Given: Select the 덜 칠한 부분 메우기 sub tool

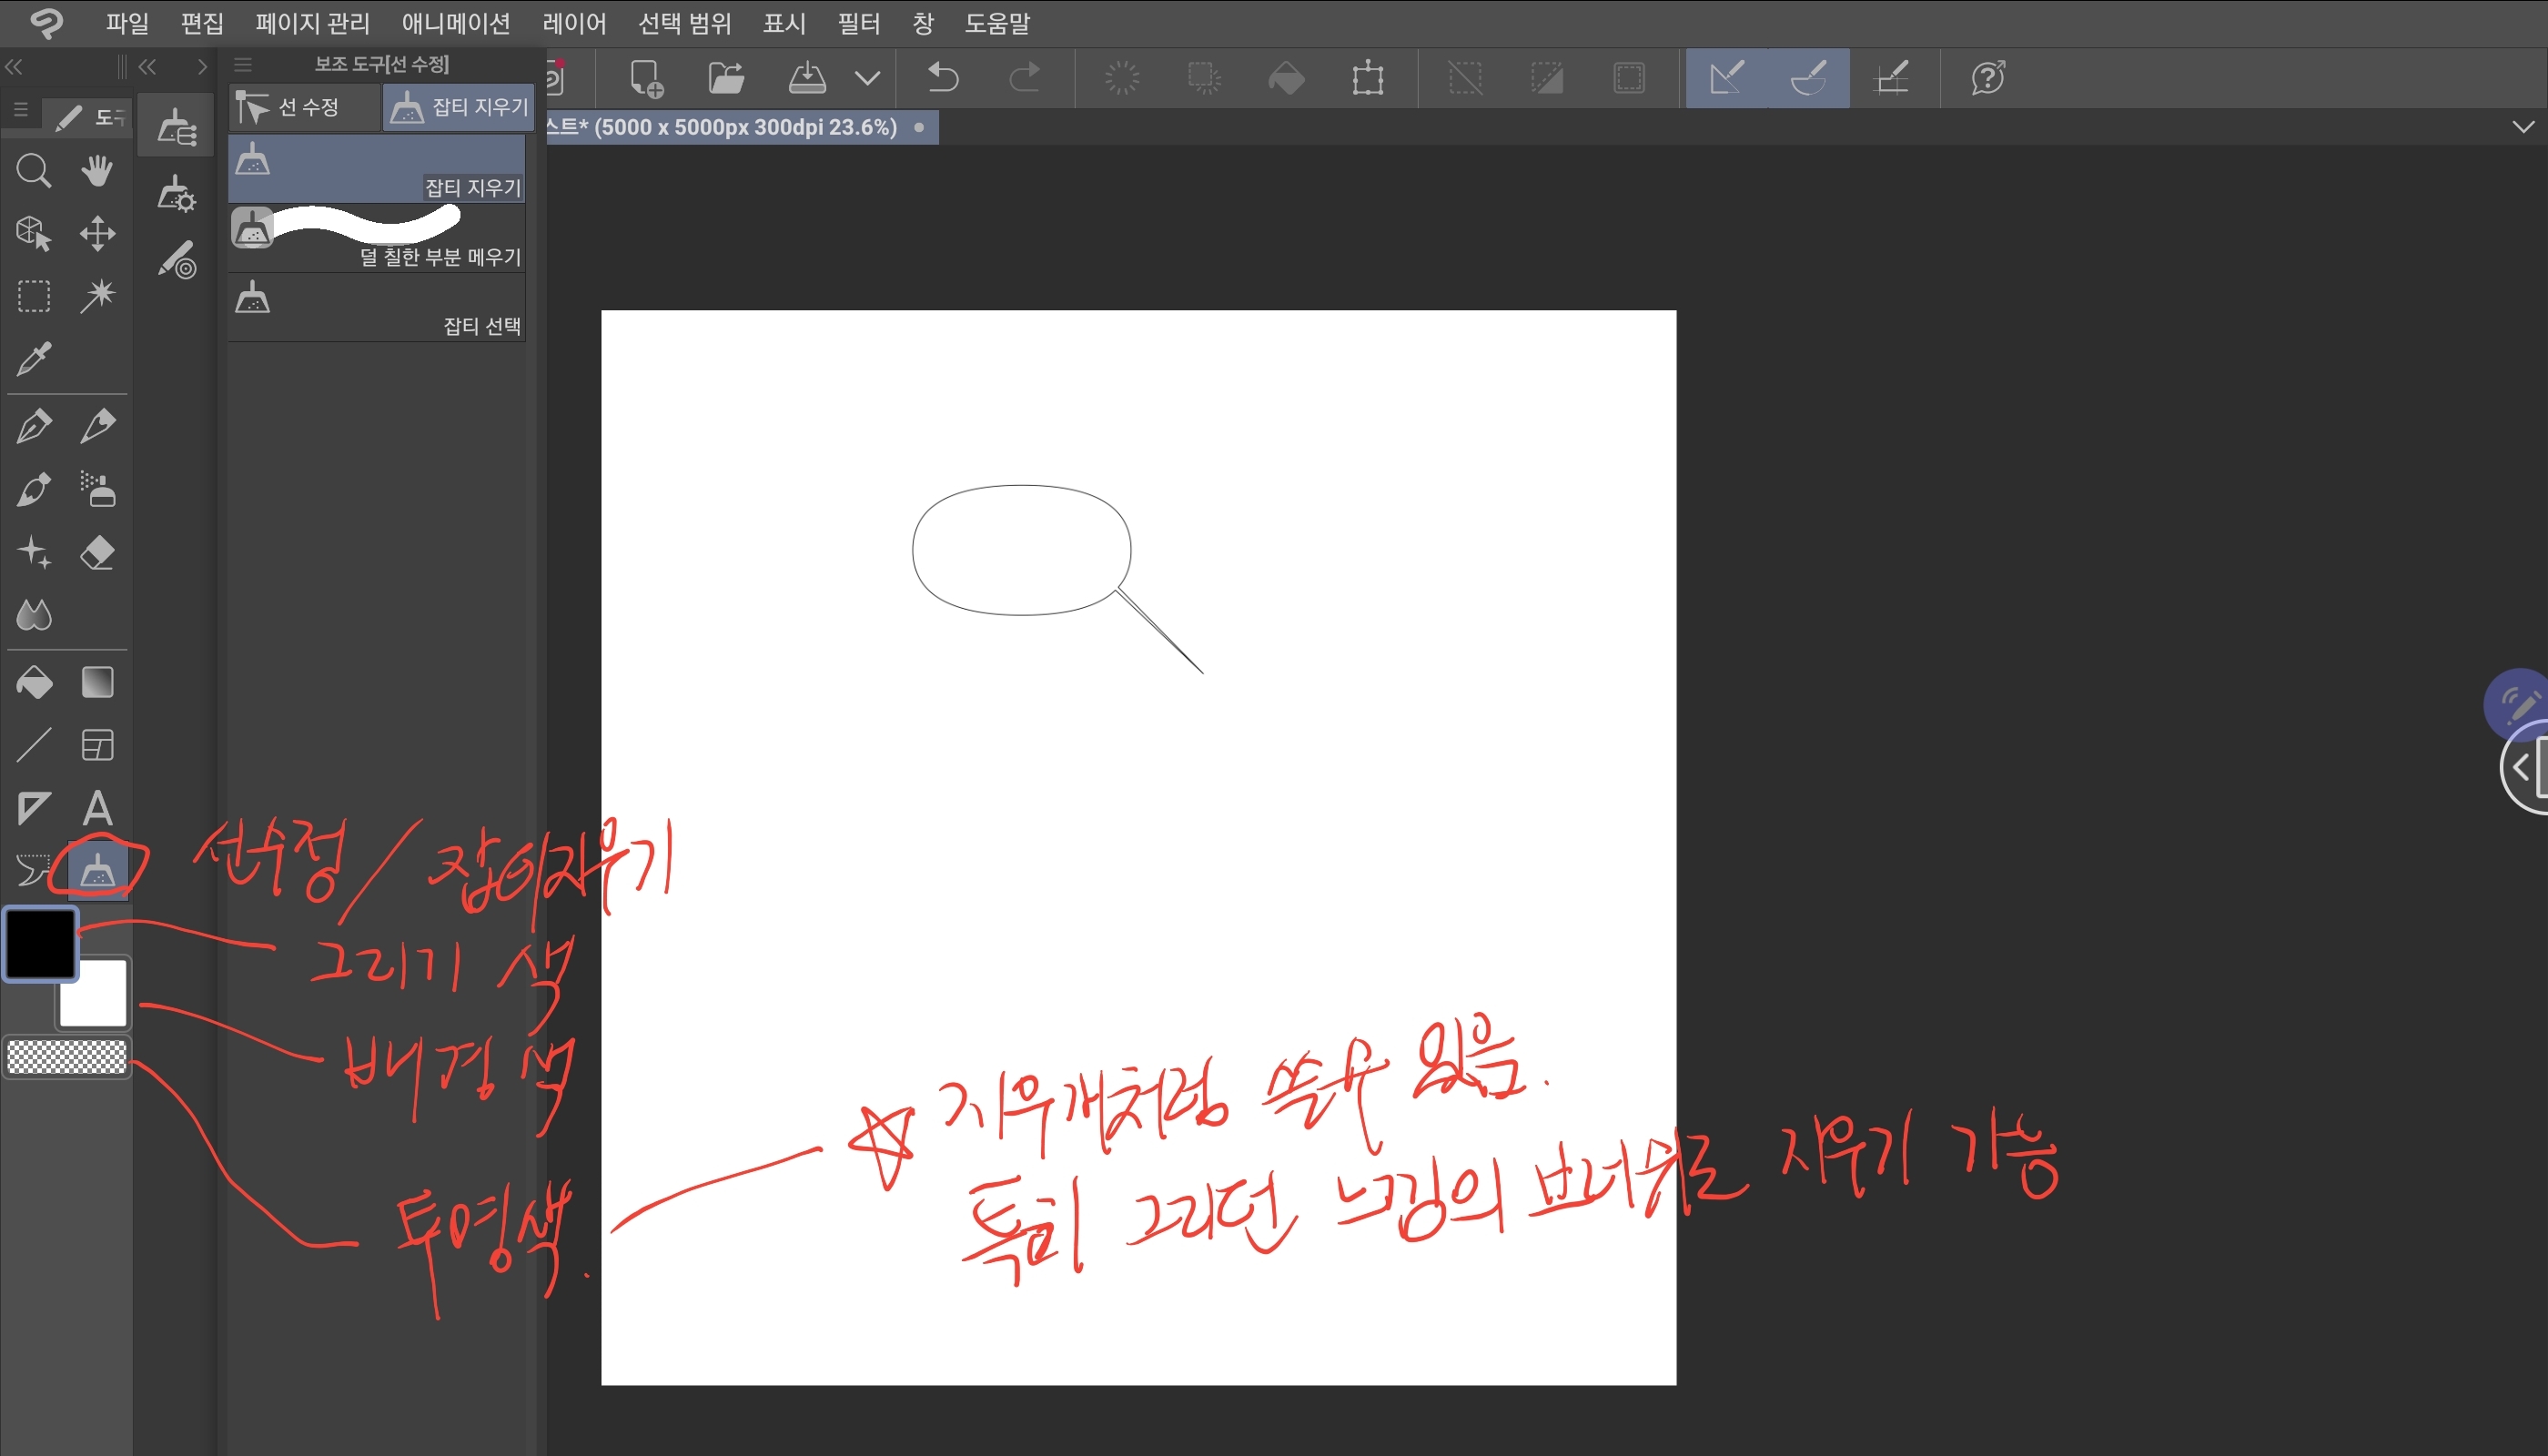Looking at the screenshot, I should 376,239.
